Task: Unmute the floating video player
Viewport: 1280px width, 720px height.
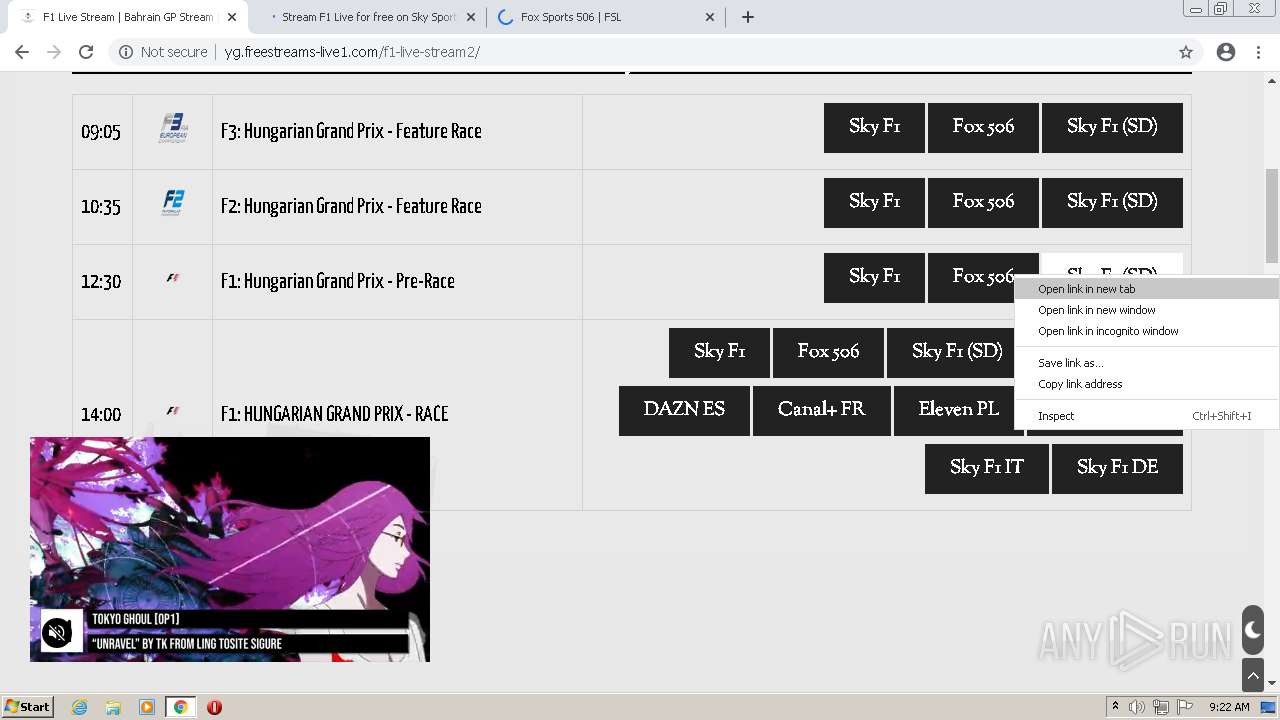Action: point(58,632)
